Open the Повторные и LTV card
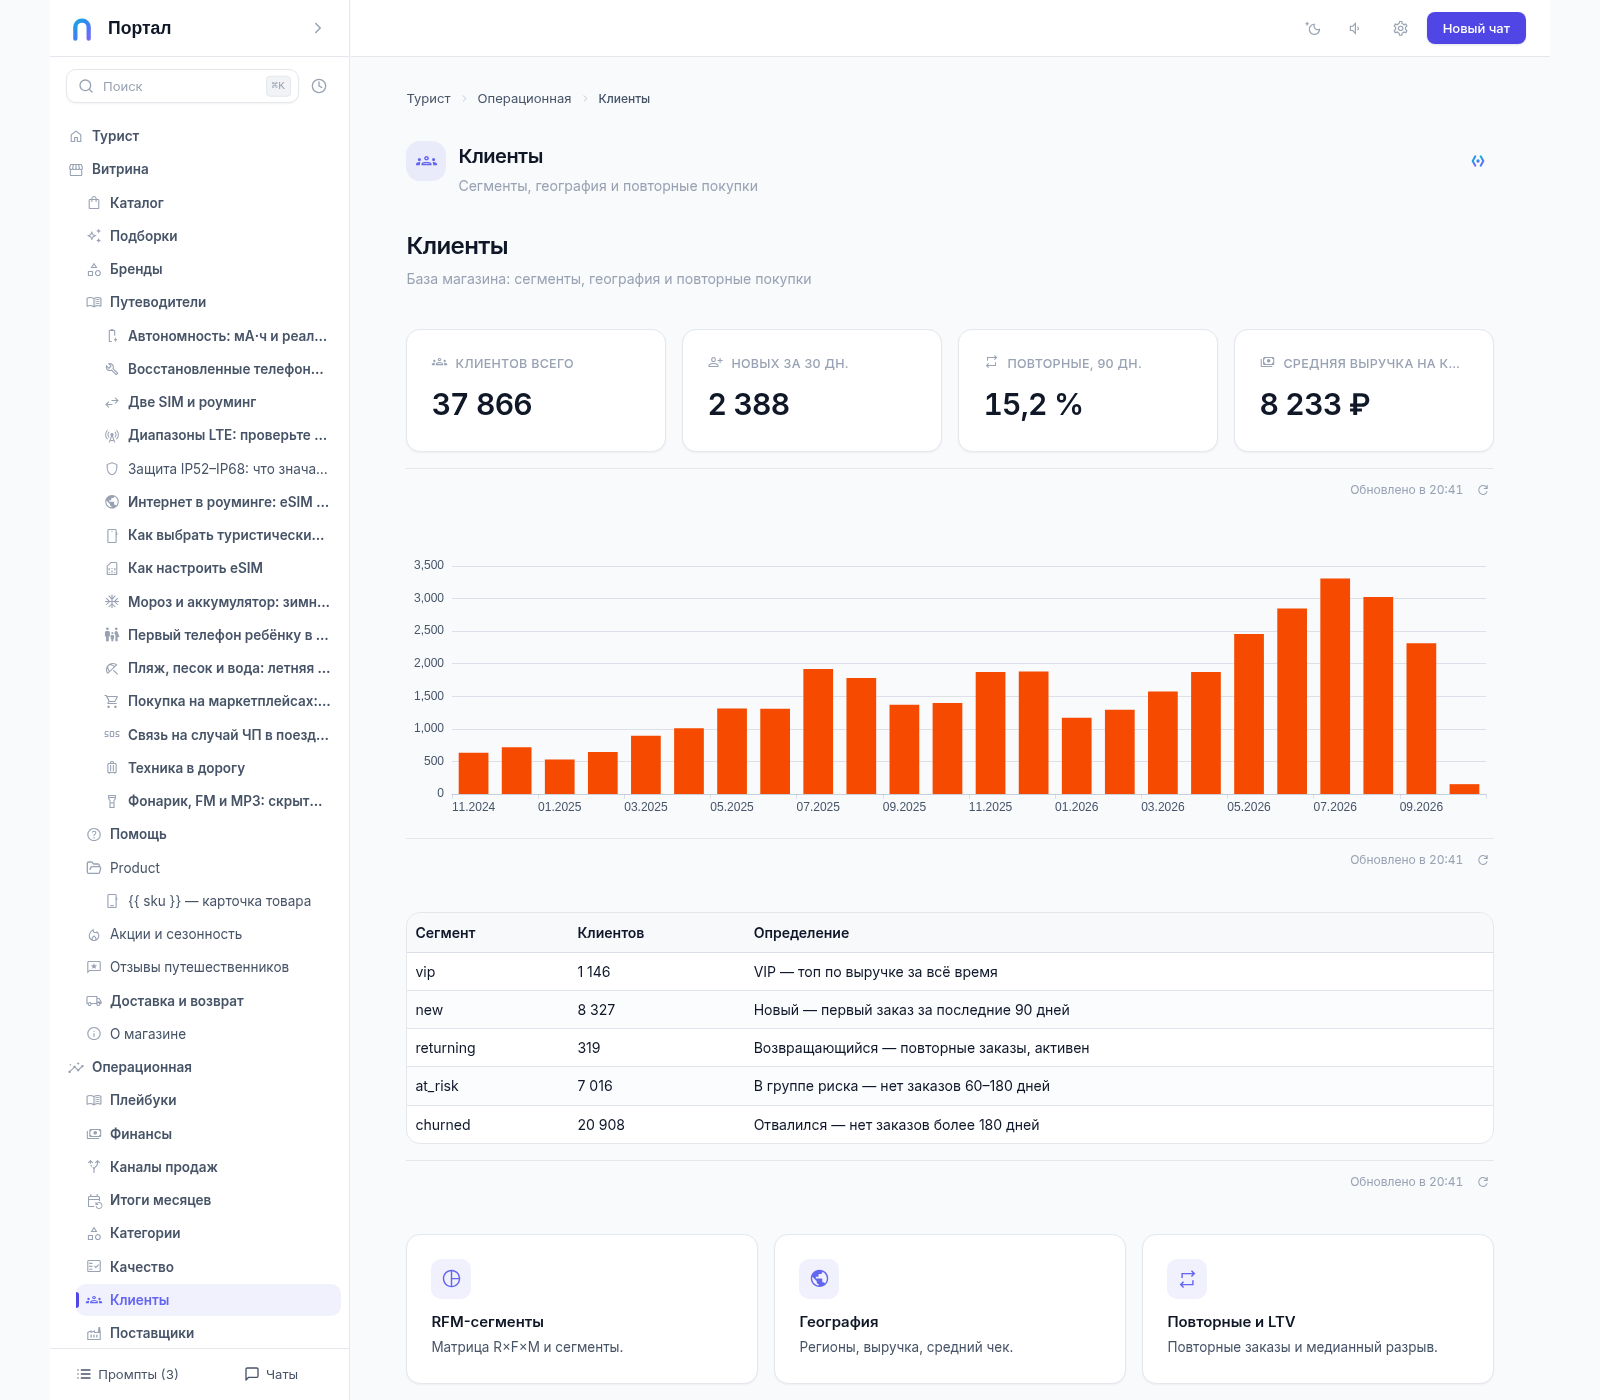The height and width of the screenshot is (1400, 1600). click(1318, 1309)
